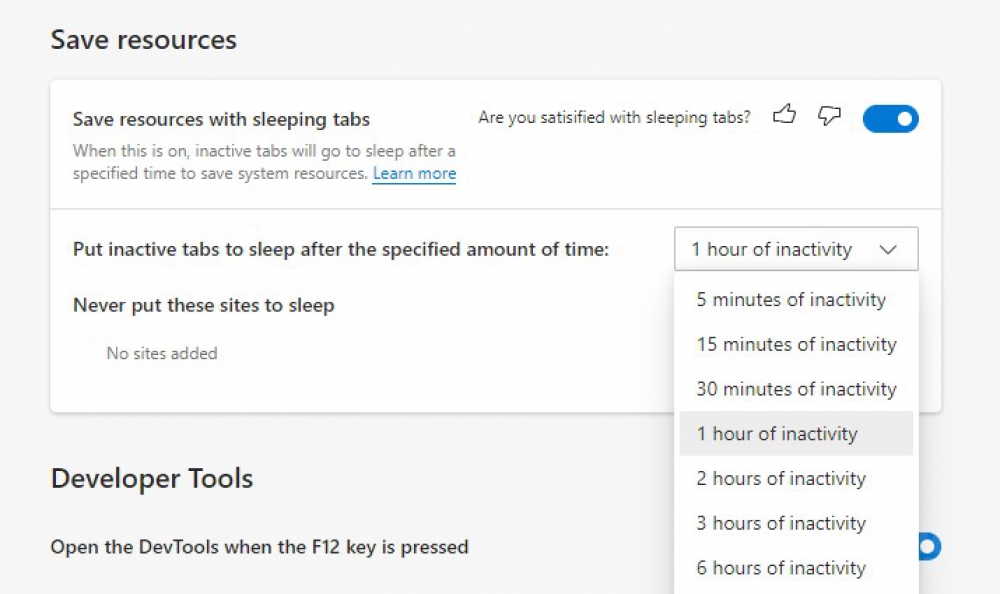Open the Learn more link
This screenshot has height=594, width=1000.
point(415,174)
